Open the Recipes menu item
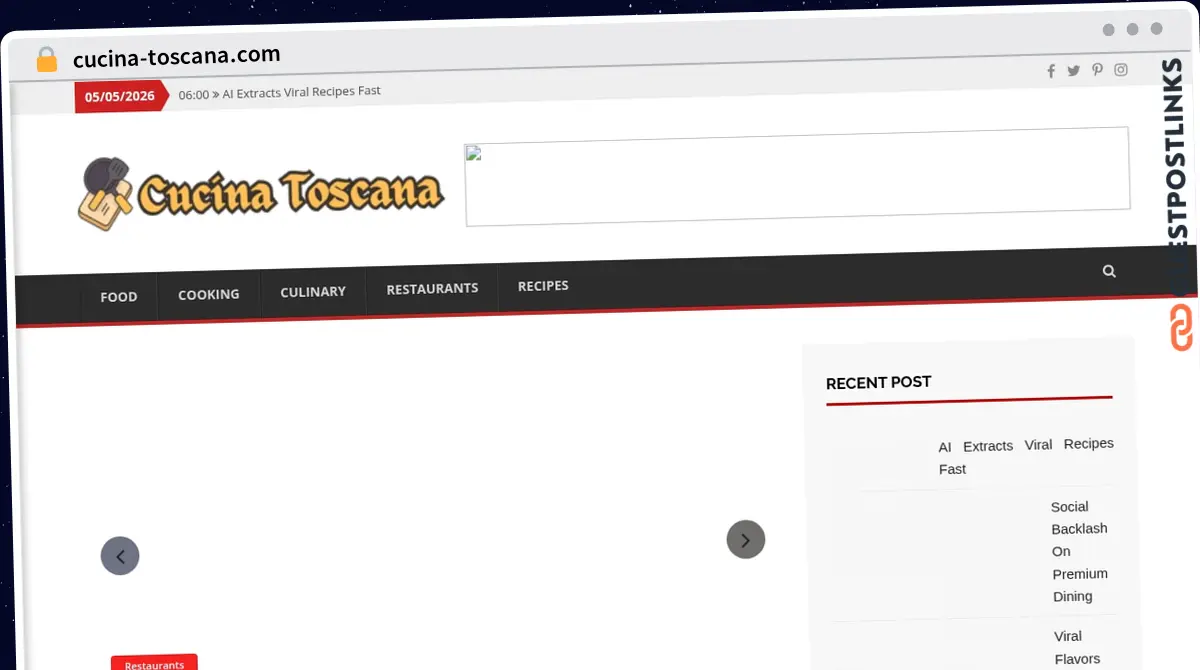The width and height of the screenshot is (1200, 670). [x=543, y=286]
